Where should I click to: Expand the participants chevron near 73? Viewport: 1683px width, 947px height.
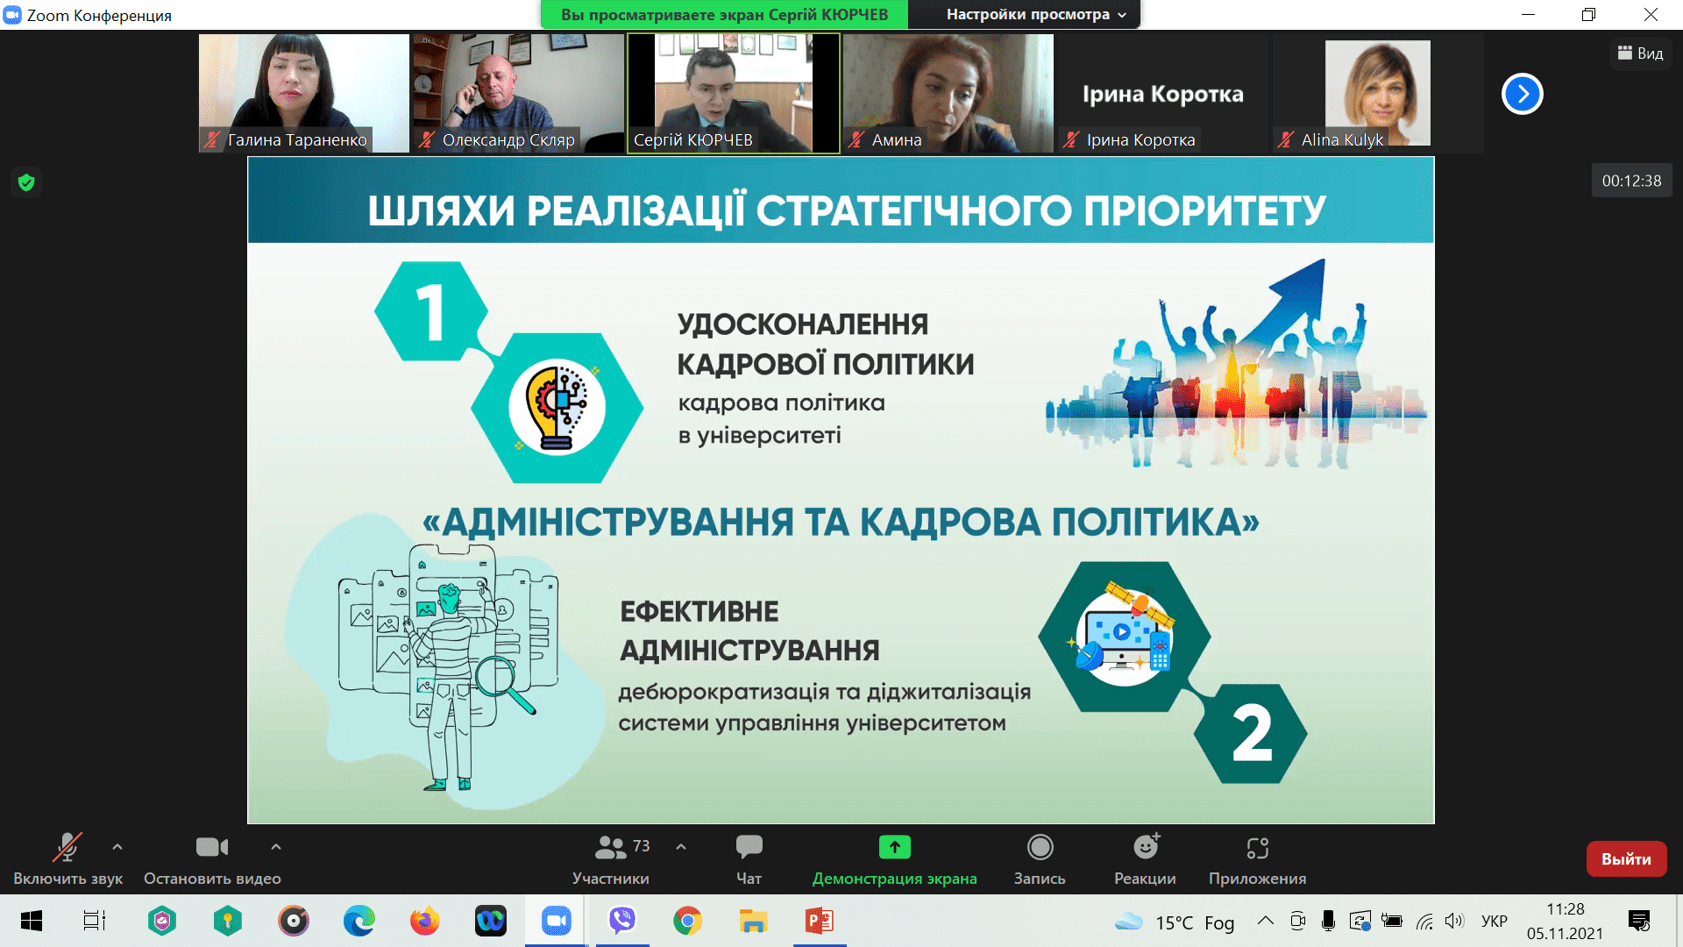pos(681,846)
